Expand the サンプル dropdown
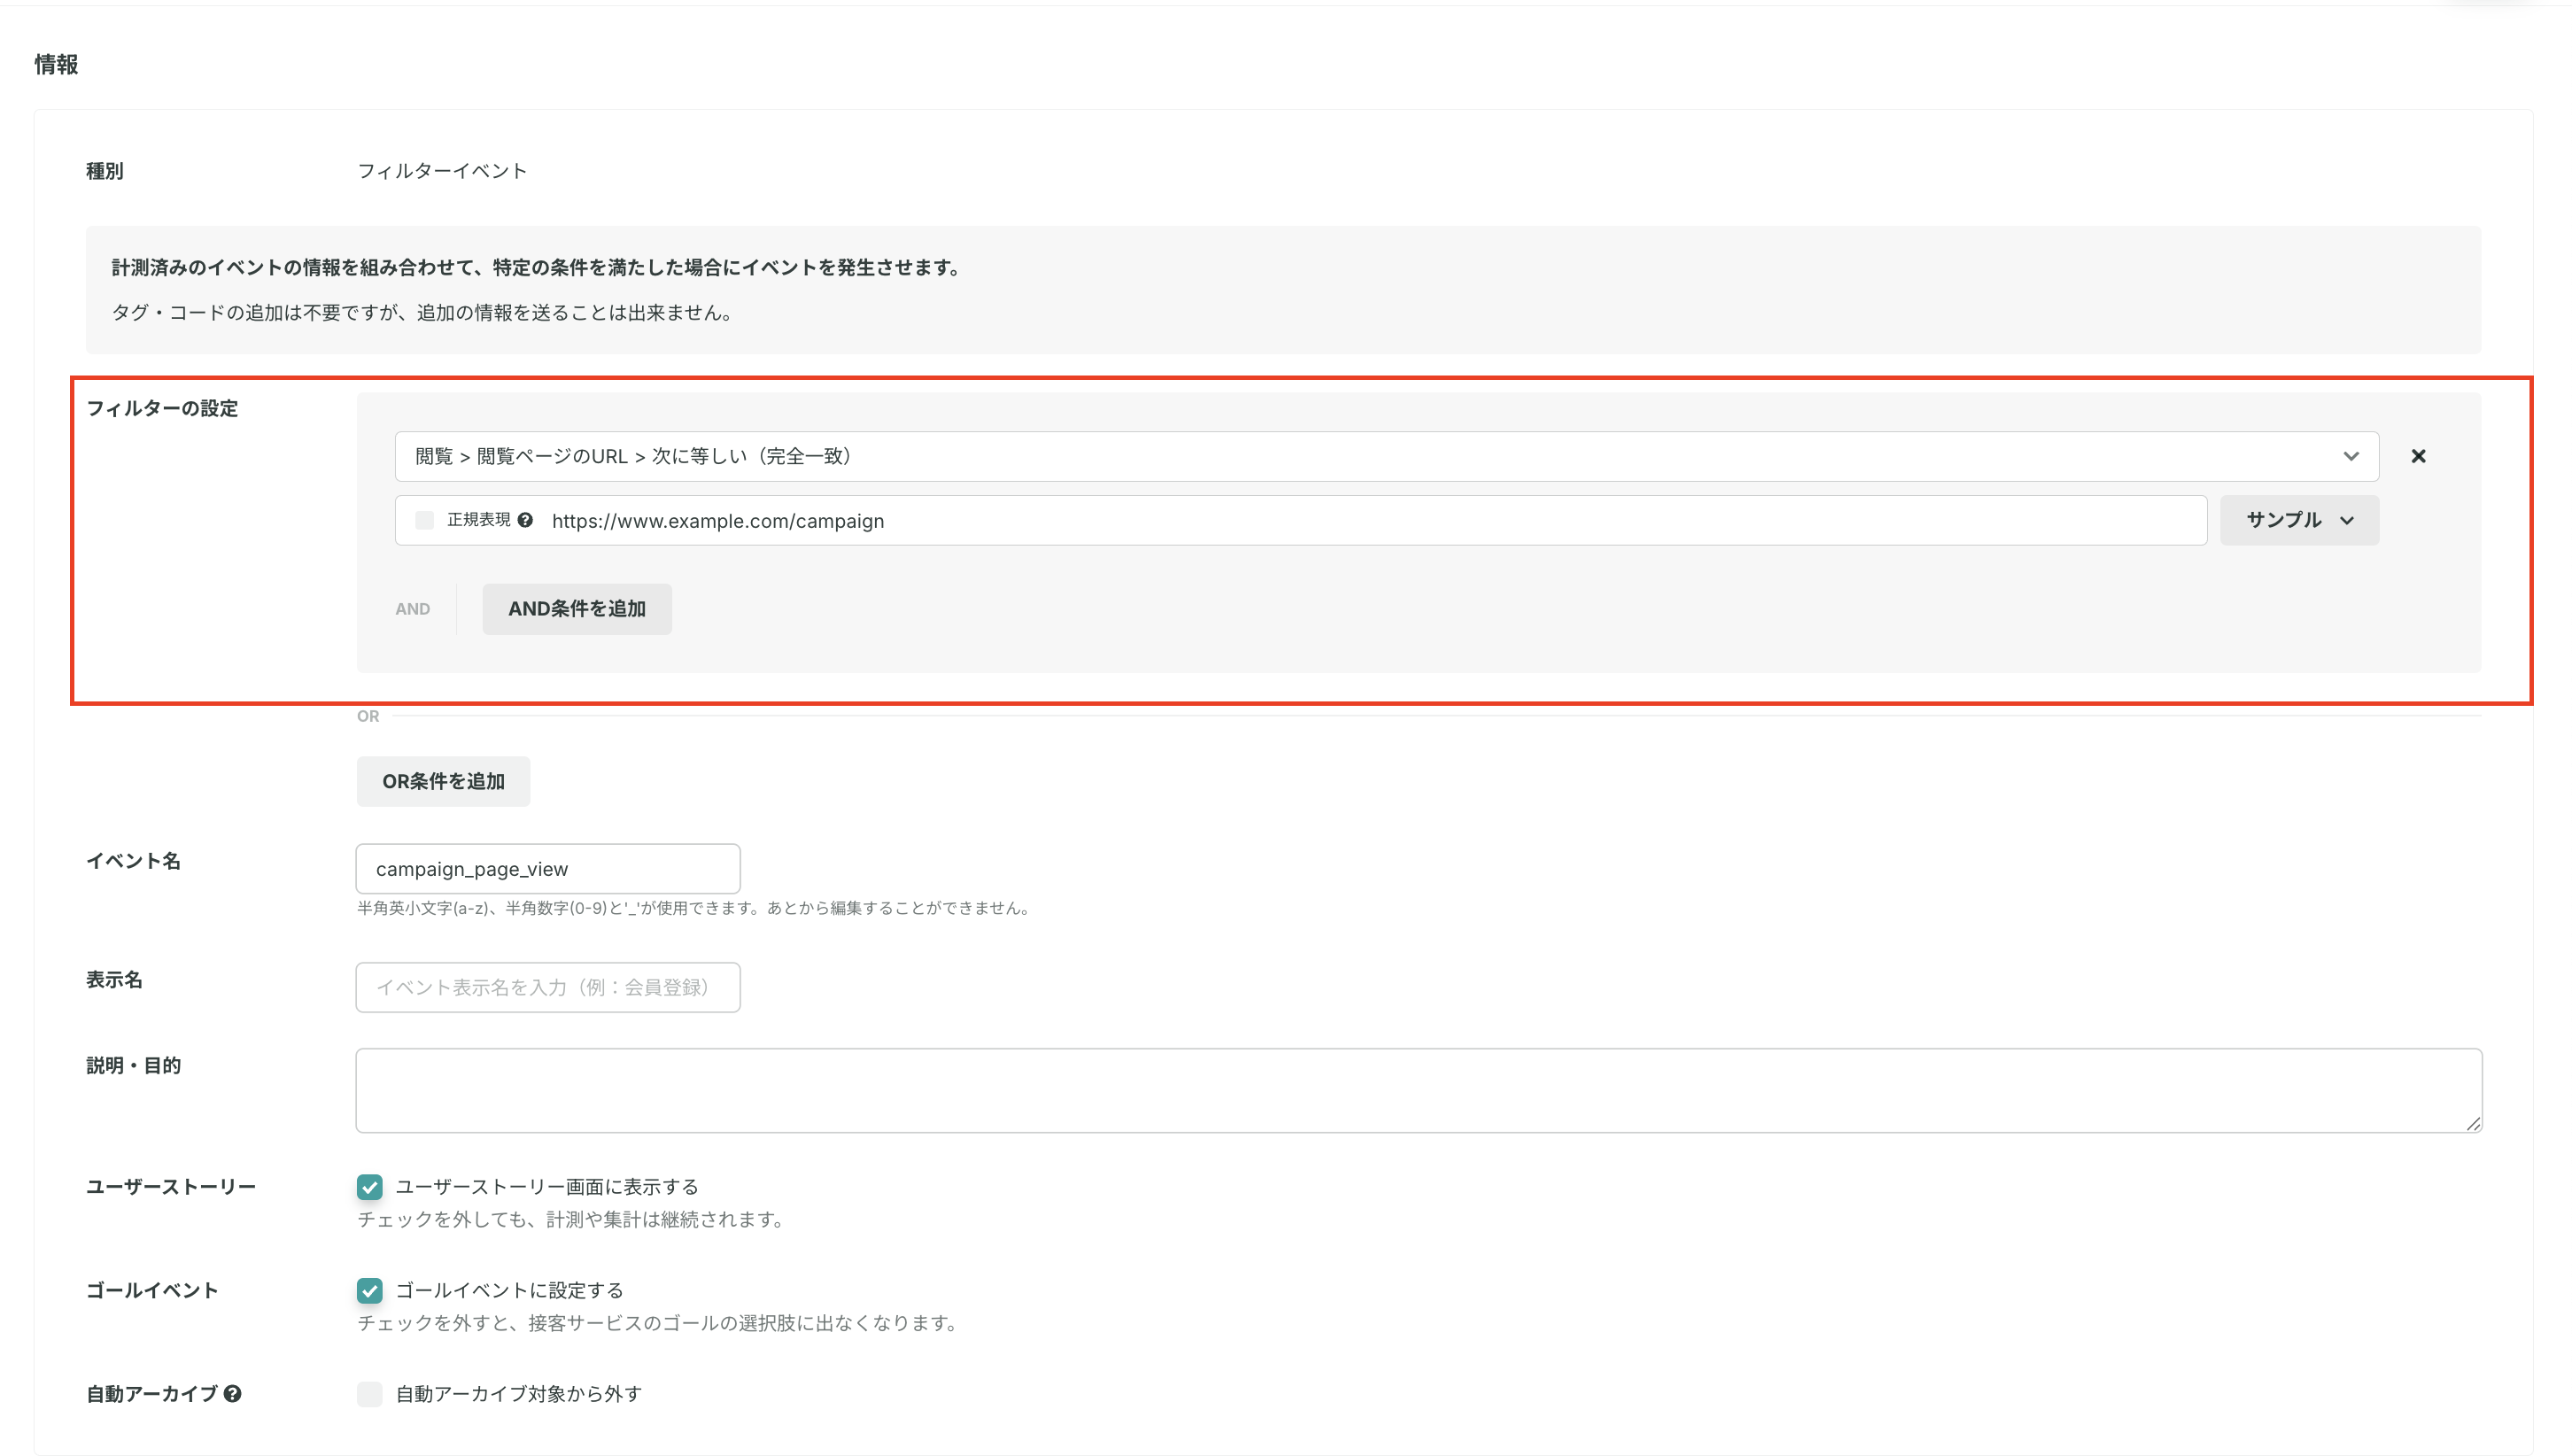2572x1456 pixels. point(2299,520)
